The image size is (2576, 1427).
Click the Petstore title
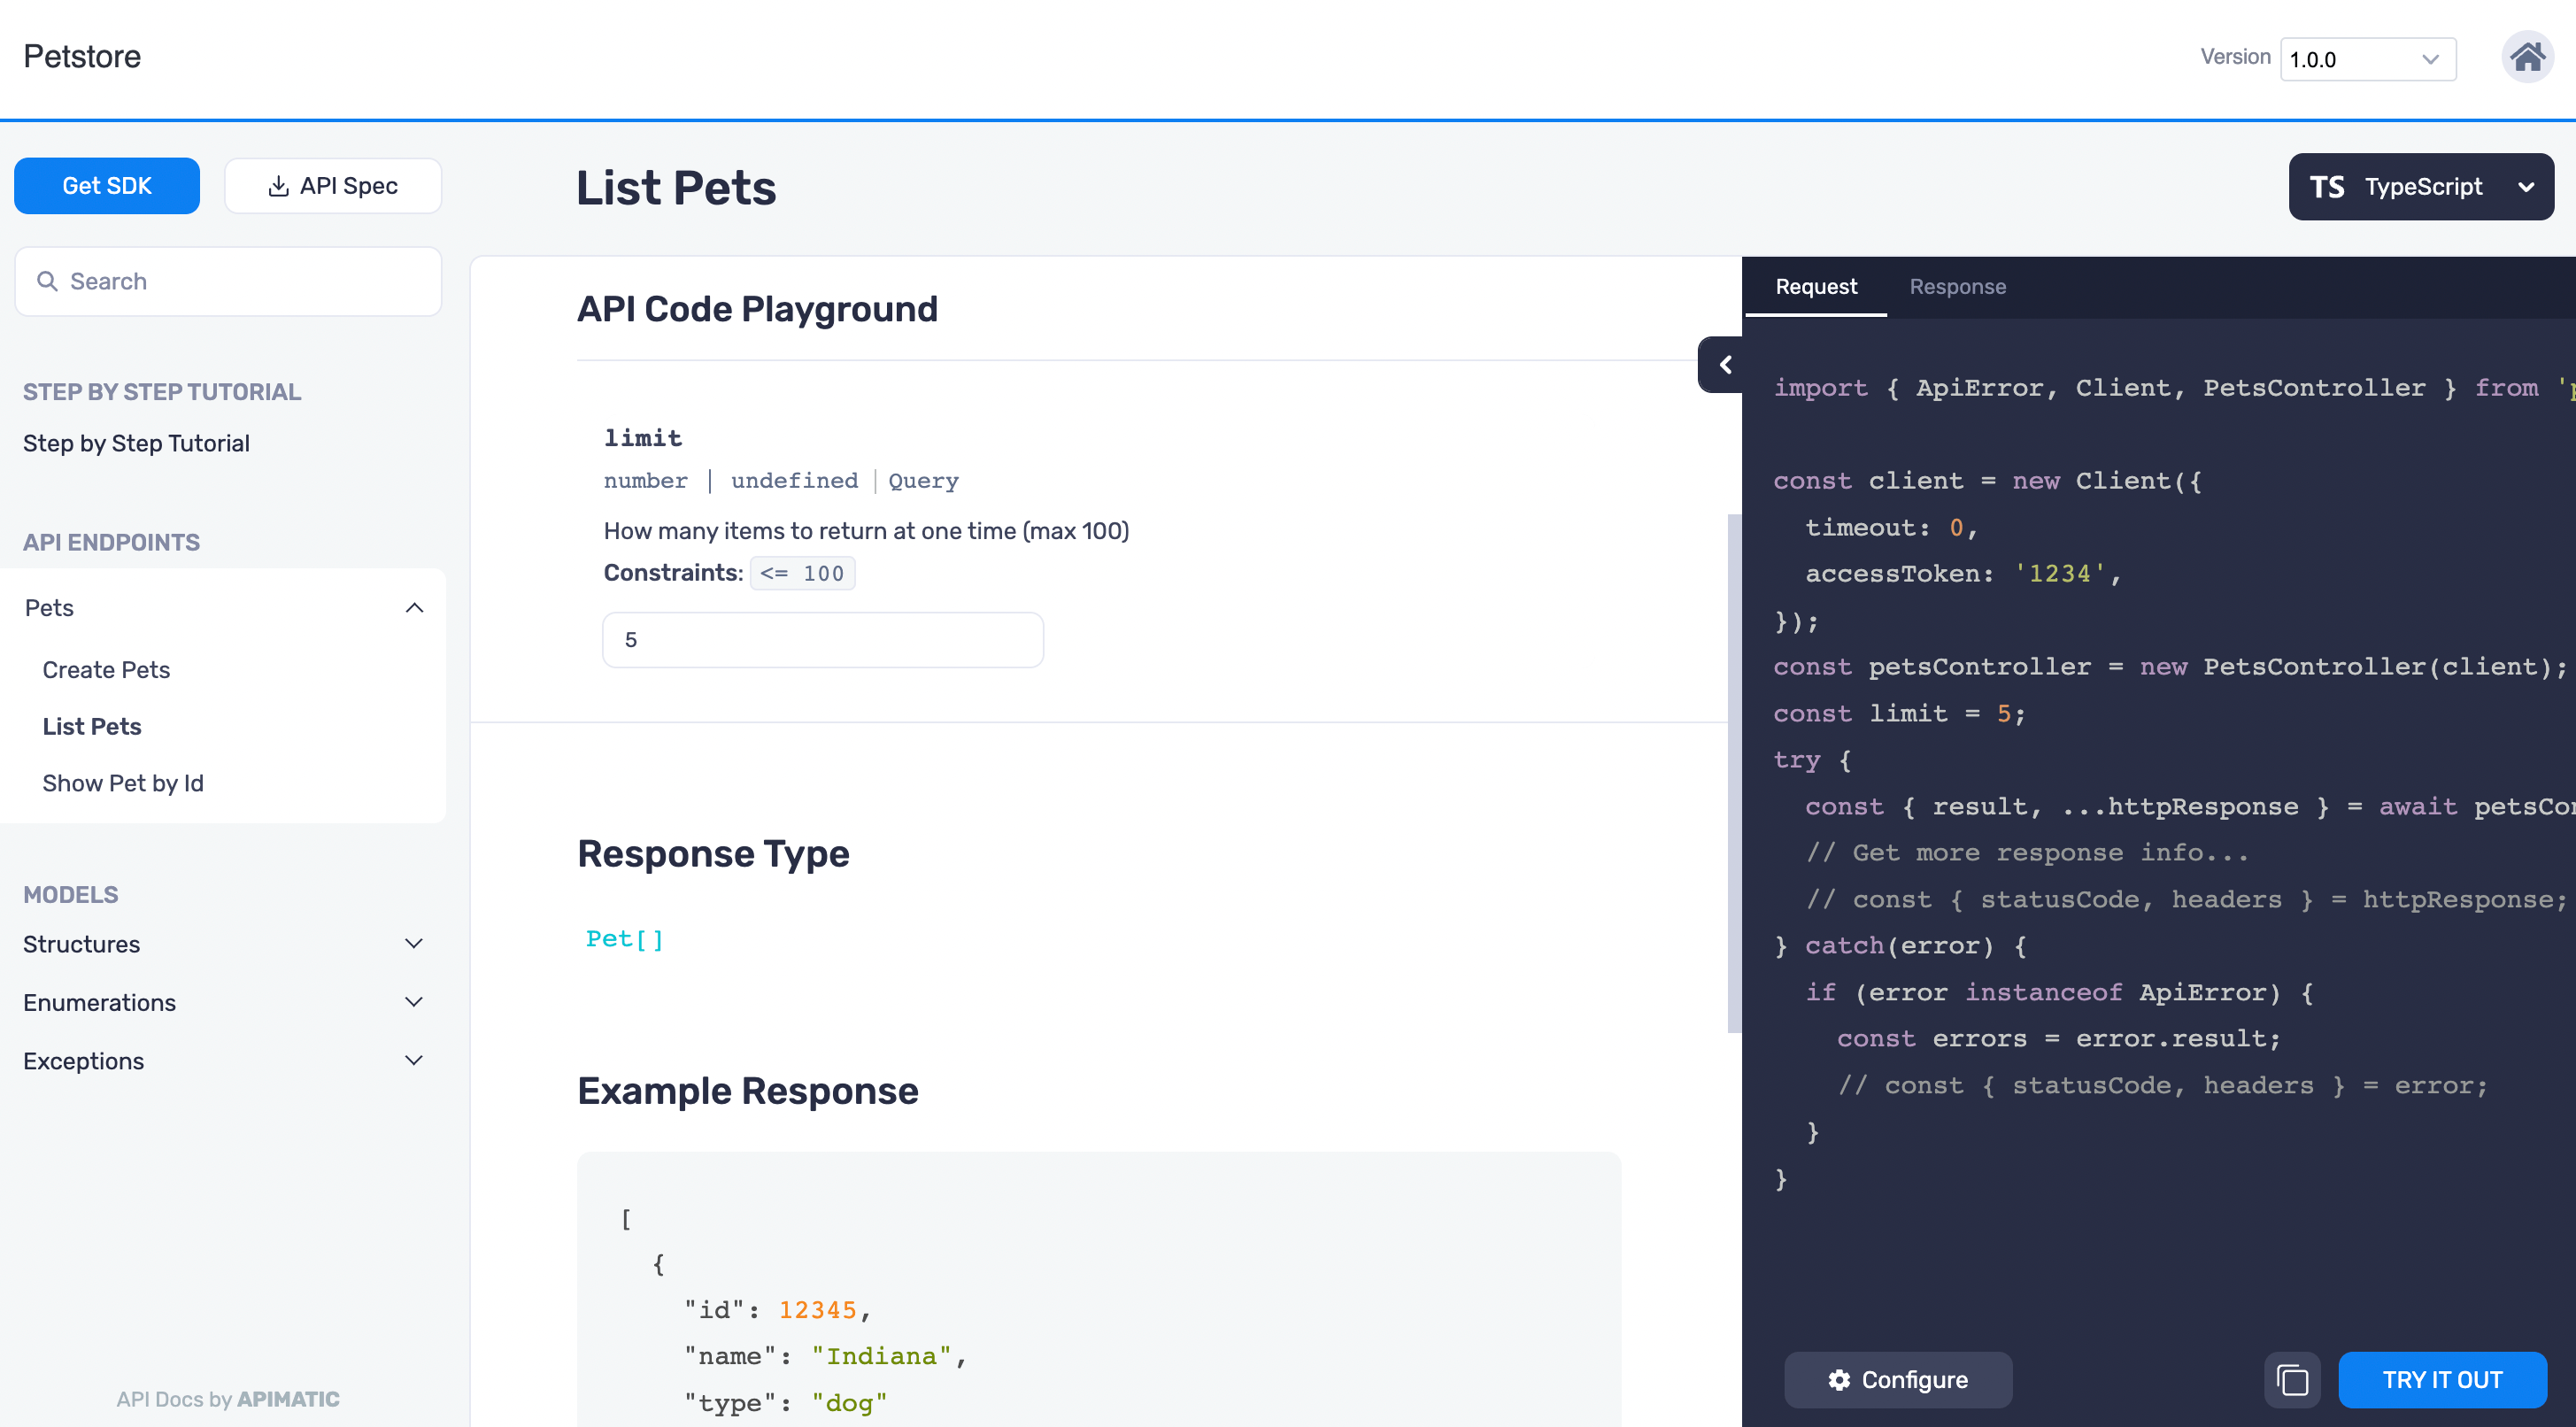82,57
